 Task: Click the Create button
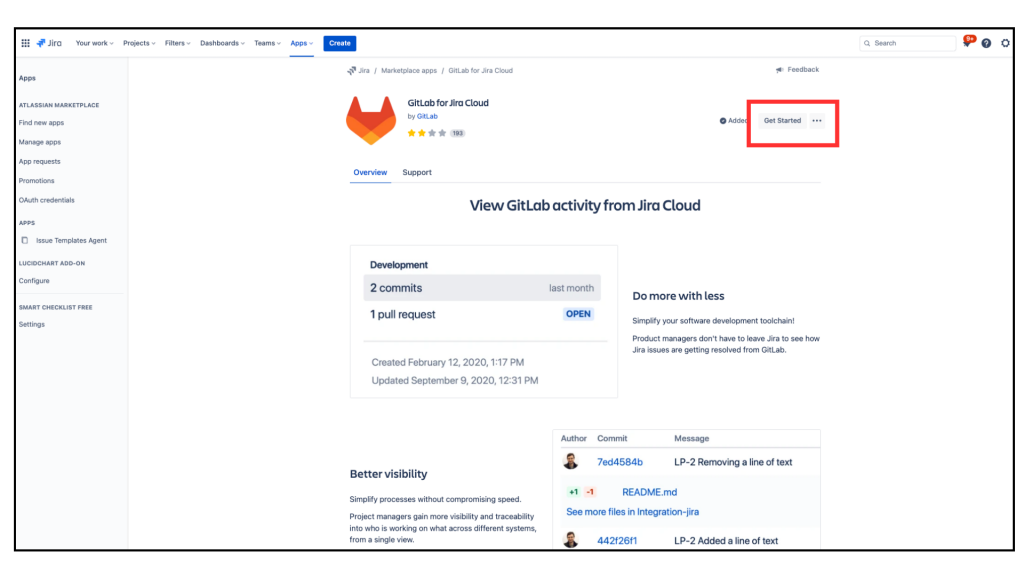click(x=340, y=43)
